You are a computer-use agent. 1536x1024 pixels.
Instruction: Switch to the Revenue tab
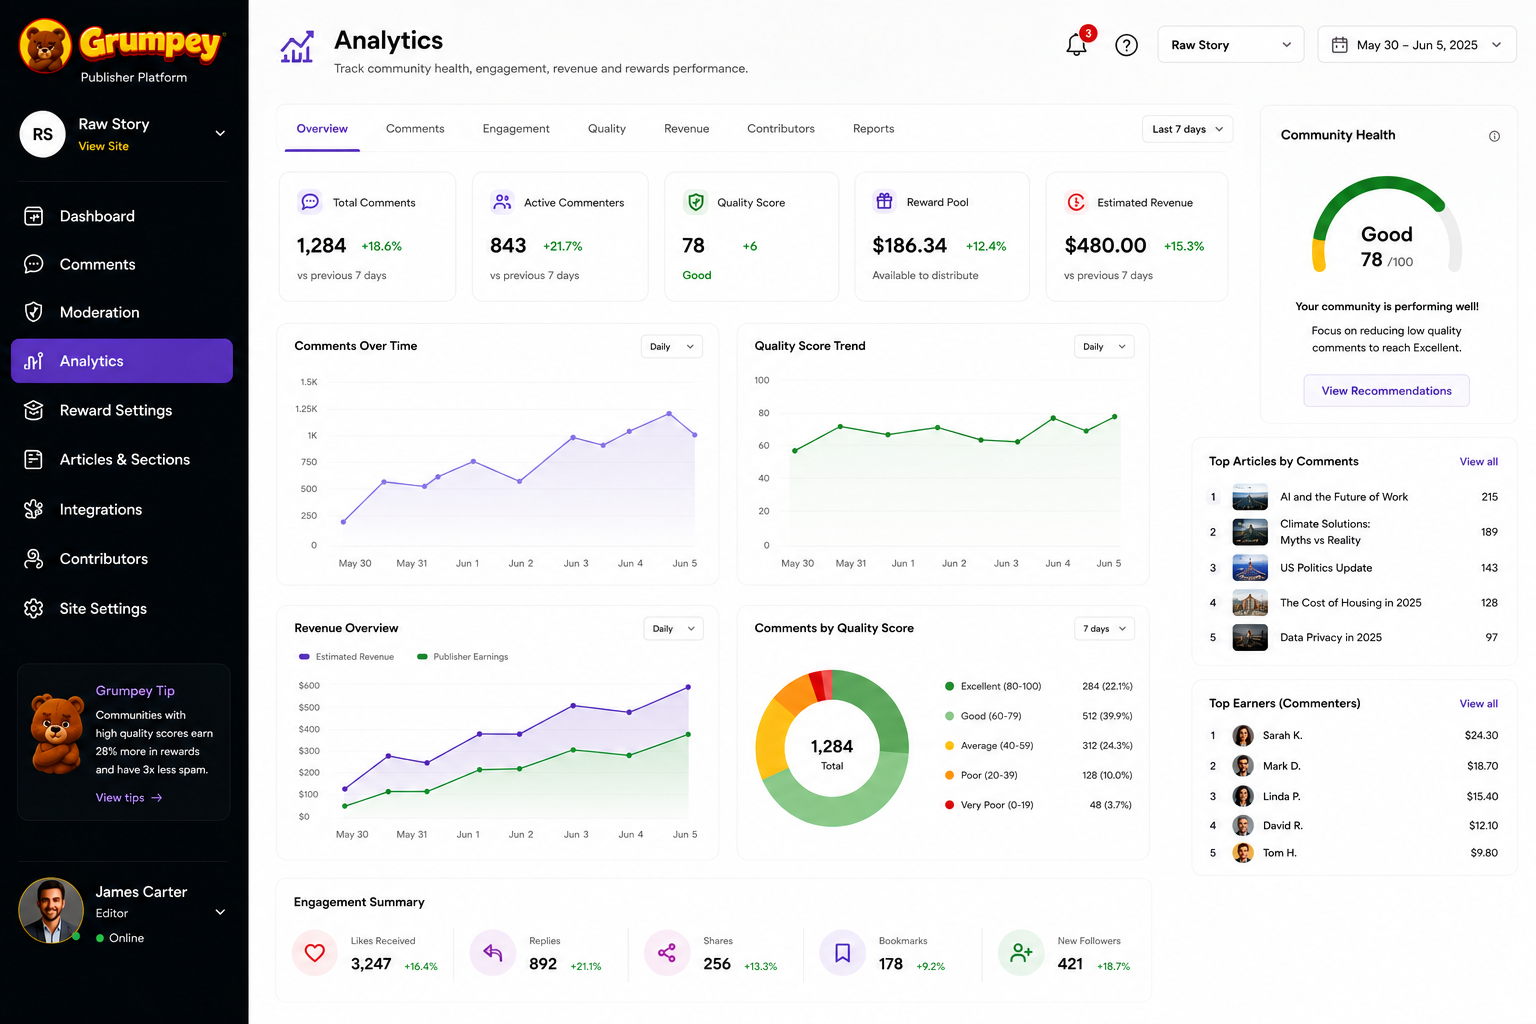[687, 129]
